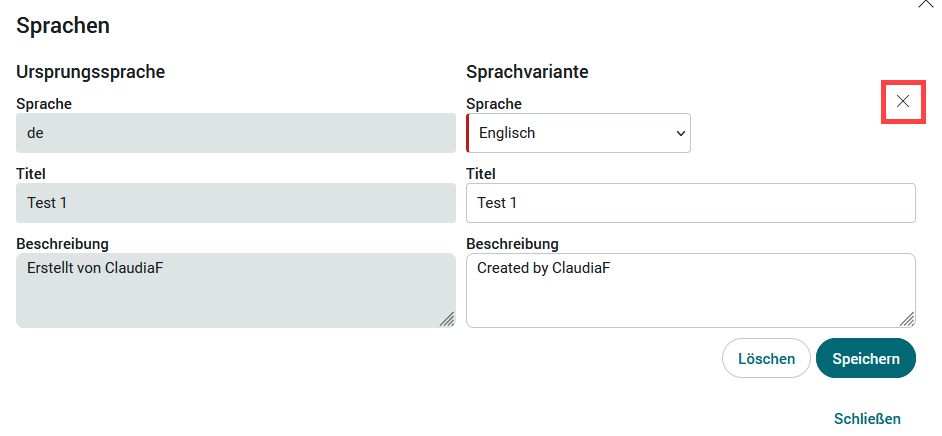Close the Sprachvariante panel with the X icon
Viewport: 942px width, 436px height.
902,101
